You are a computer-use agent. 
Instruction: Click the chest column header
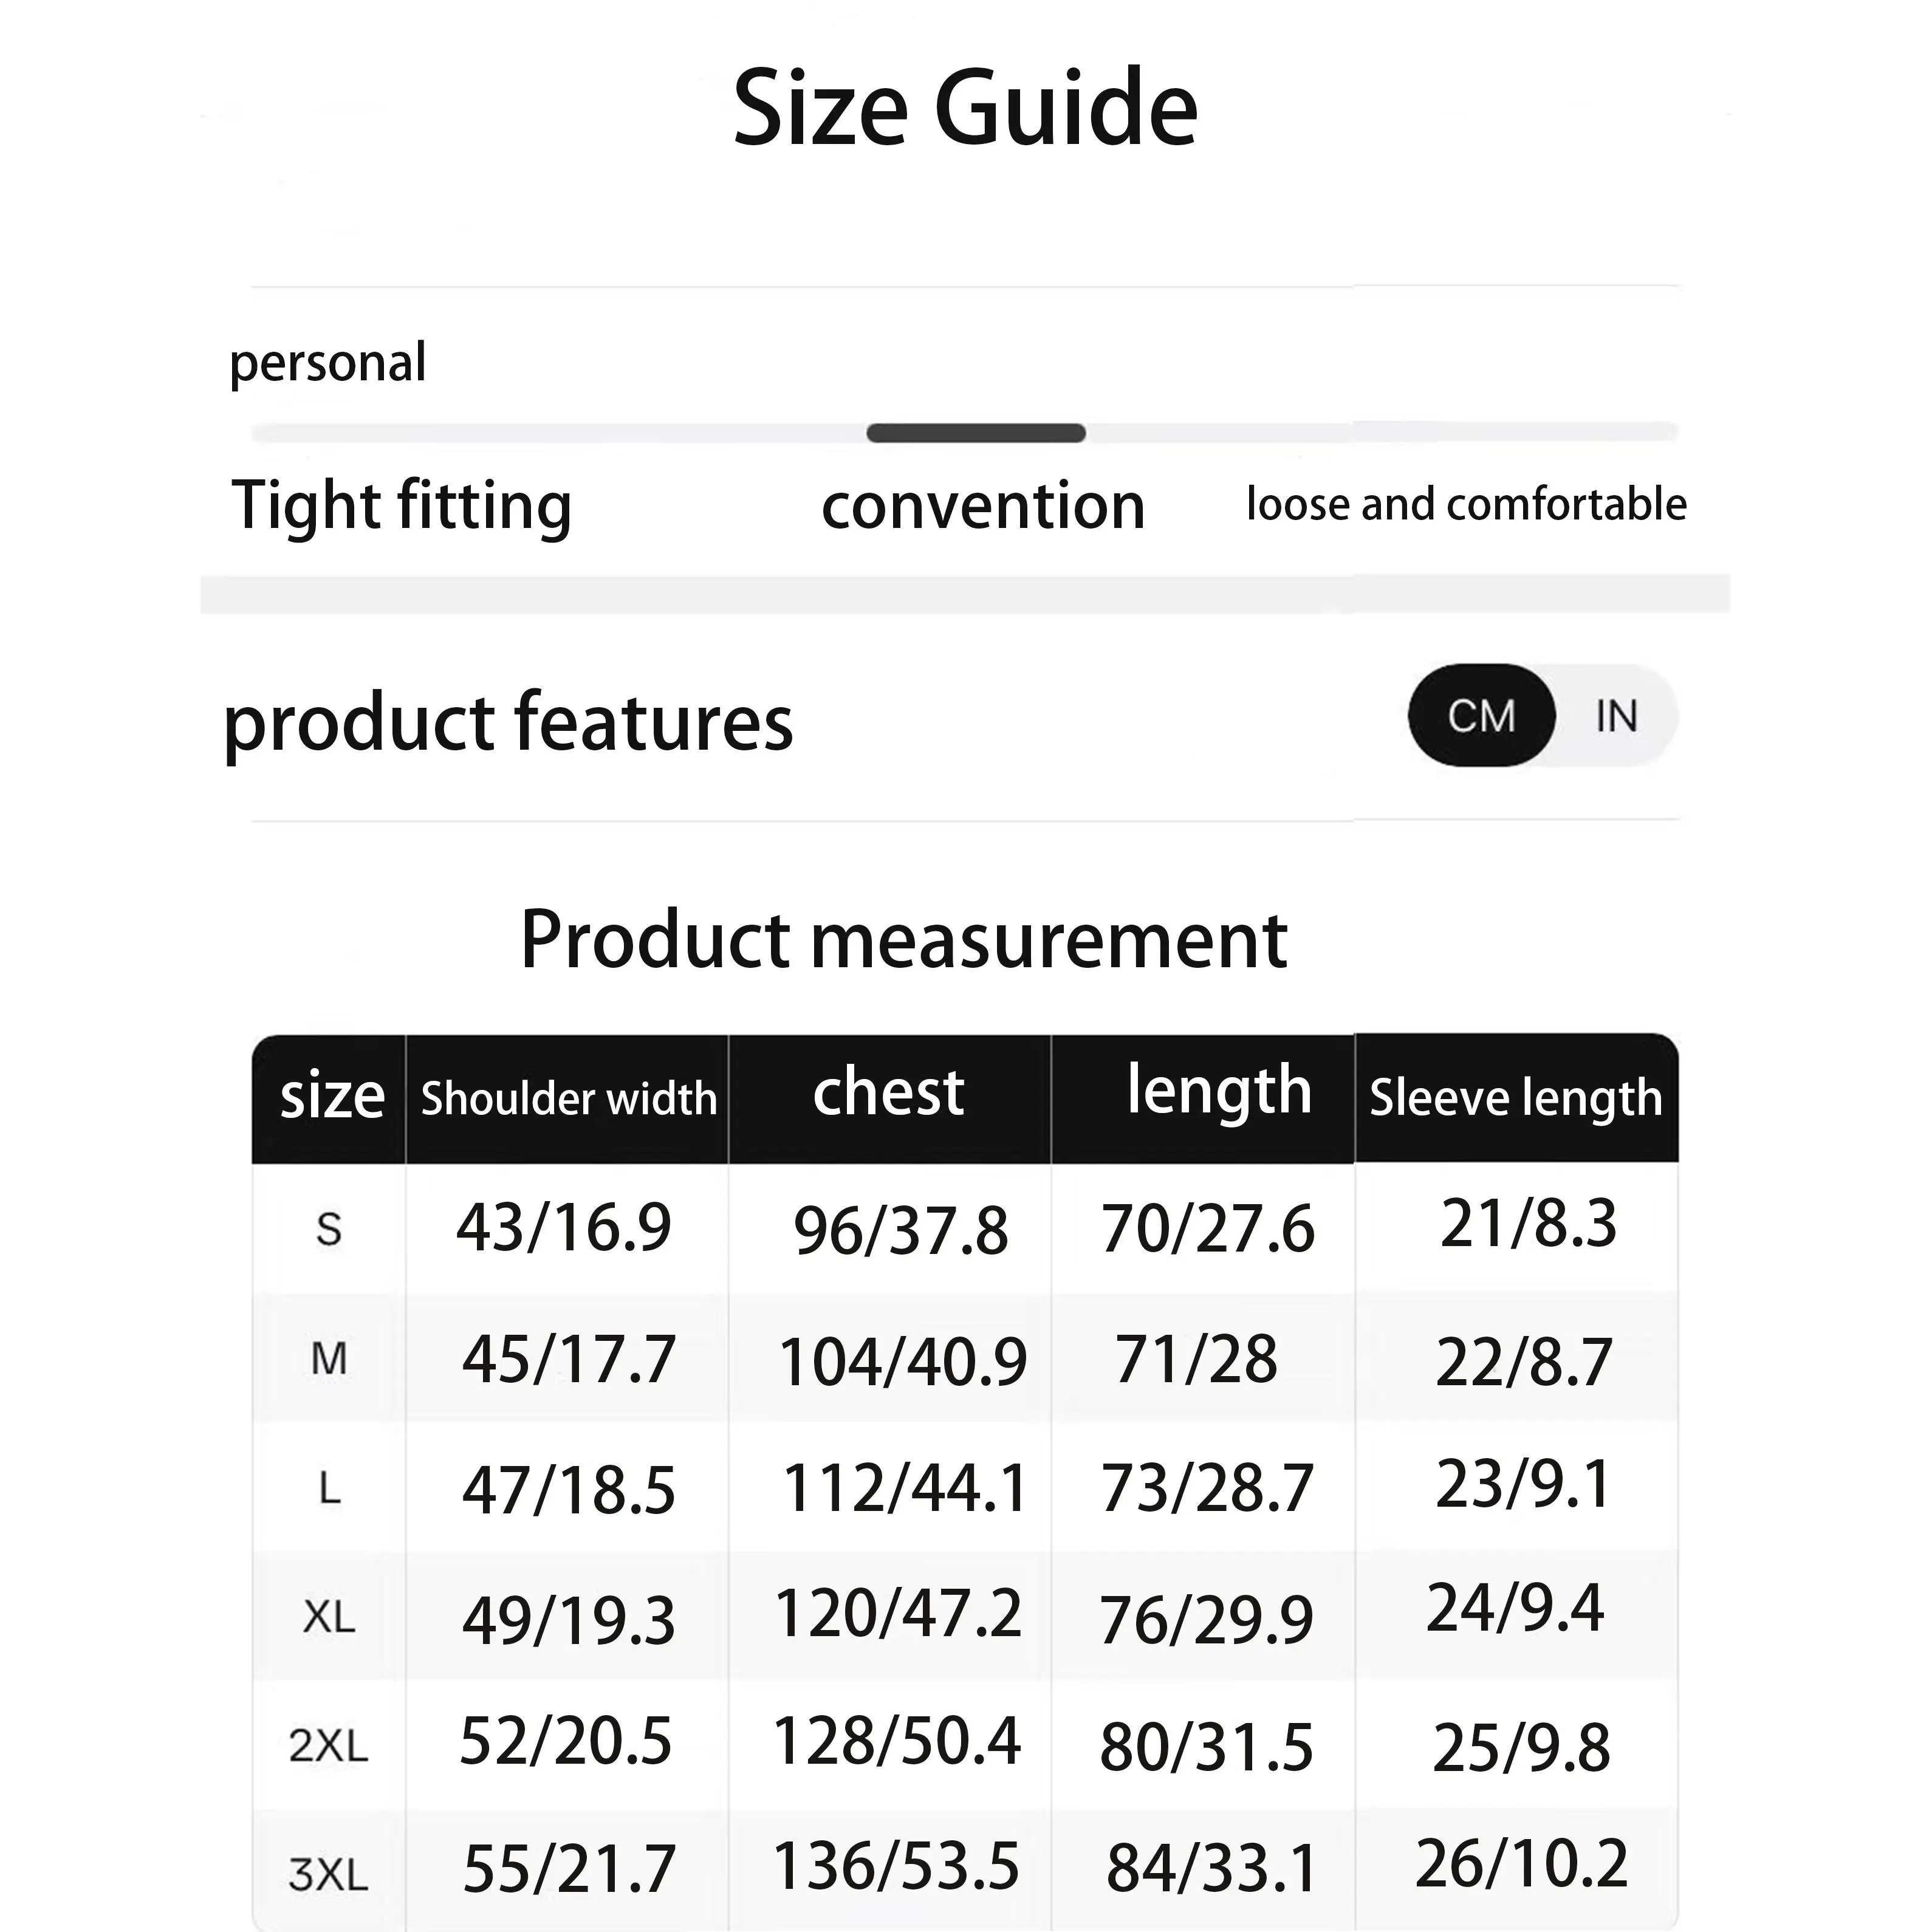click(889, 1092)
